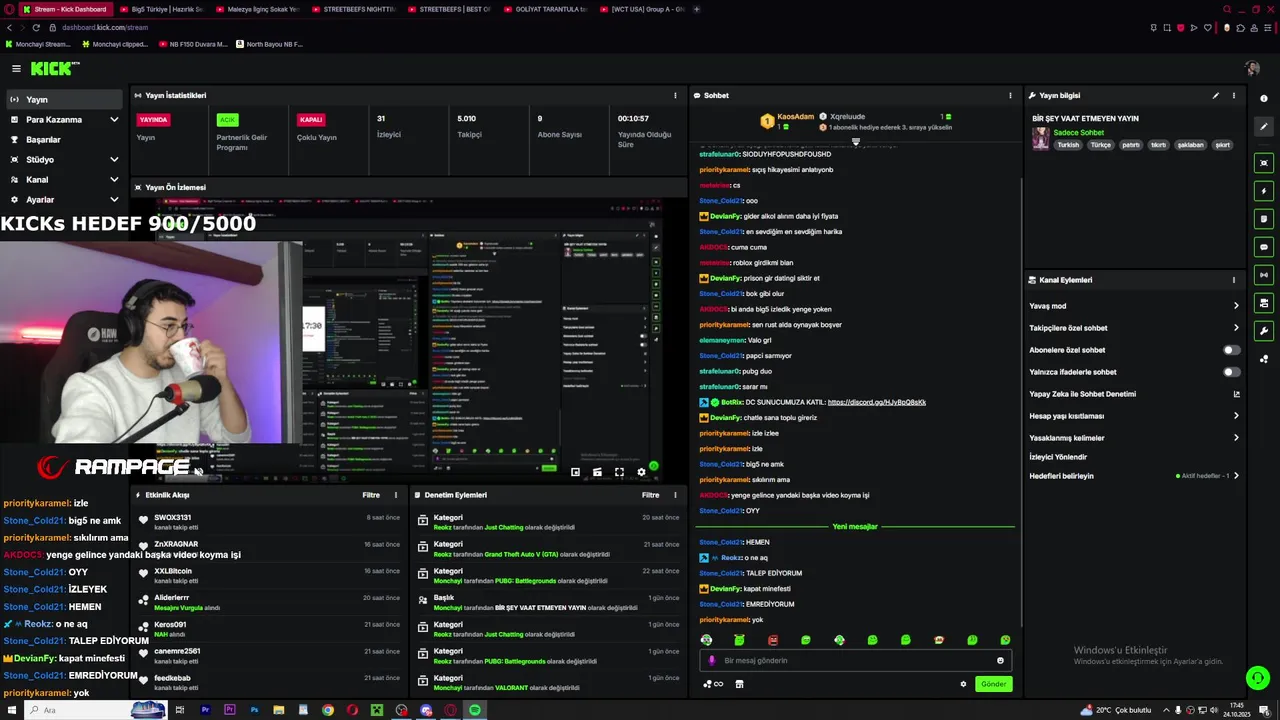1280x720 pixels.
Task: Open Chrome from the taskbar
Action: [x=328, y=710]
